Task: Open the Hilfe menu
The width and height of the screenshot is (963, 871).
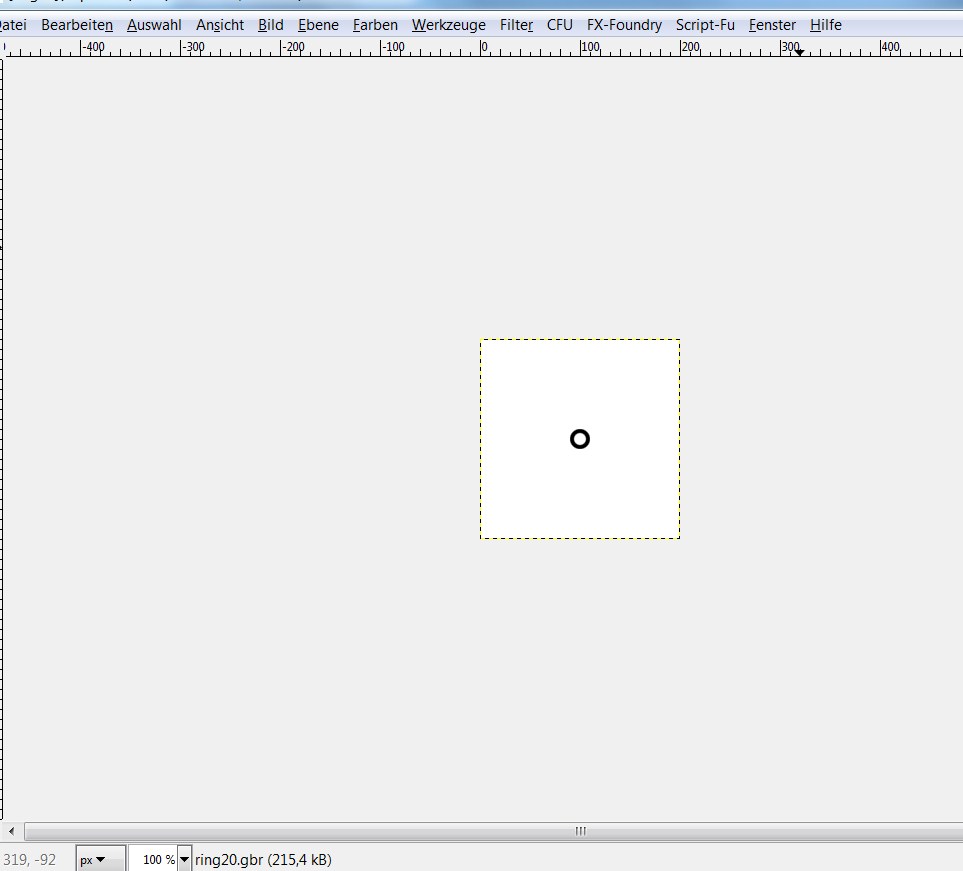Action: pos(825,25)
